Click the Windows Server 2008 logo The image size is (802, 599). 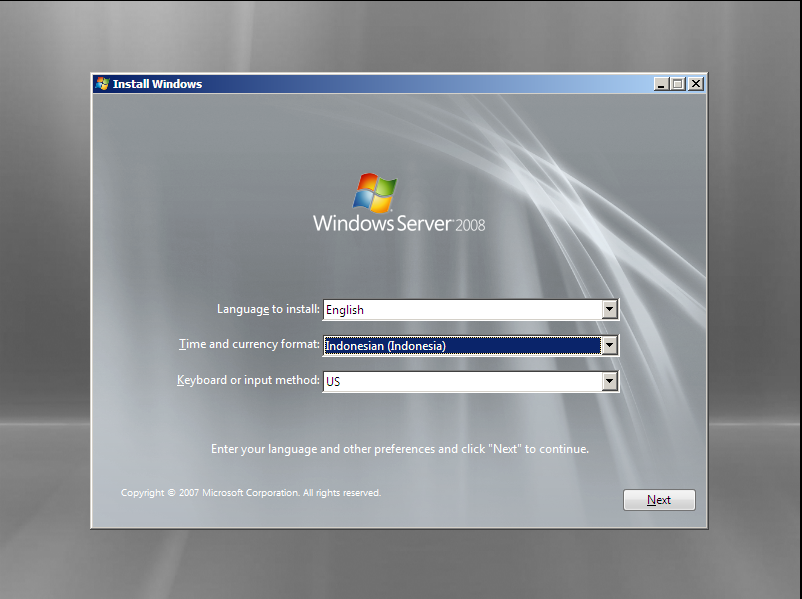[x=399, y=203]
